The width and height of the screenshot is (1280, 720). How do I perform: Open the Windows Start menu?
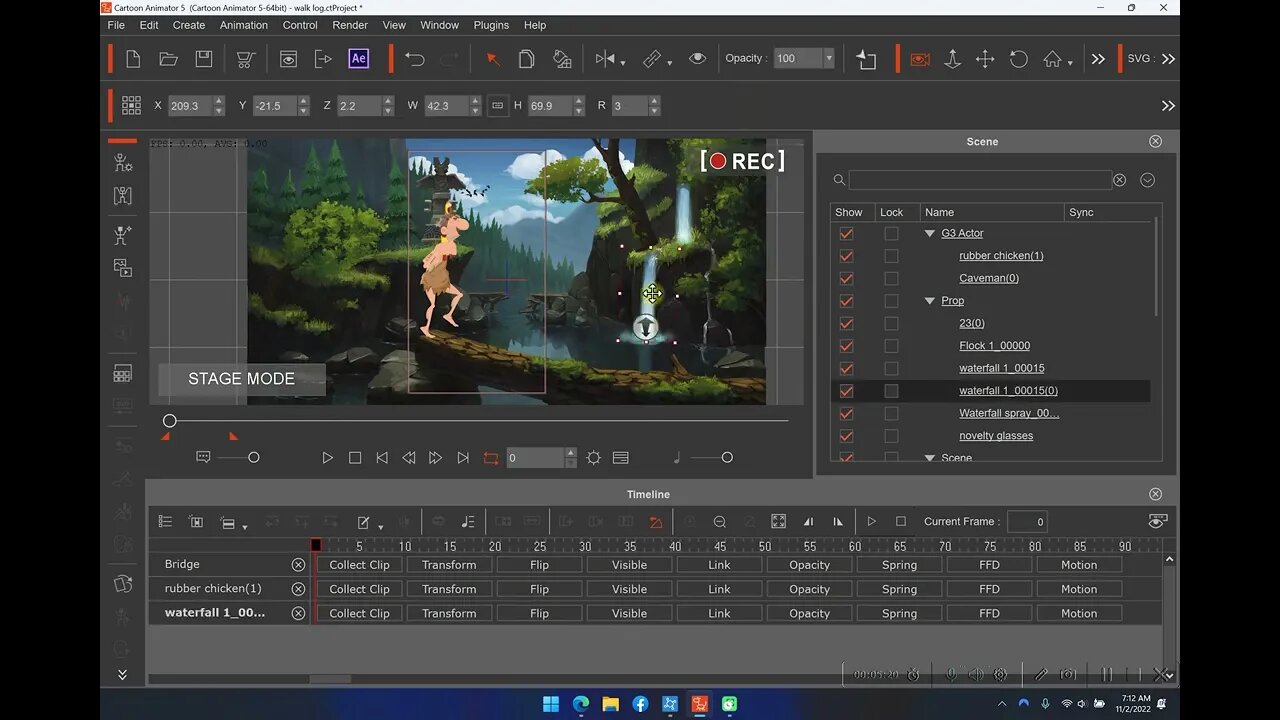click(x=551, y=704)
